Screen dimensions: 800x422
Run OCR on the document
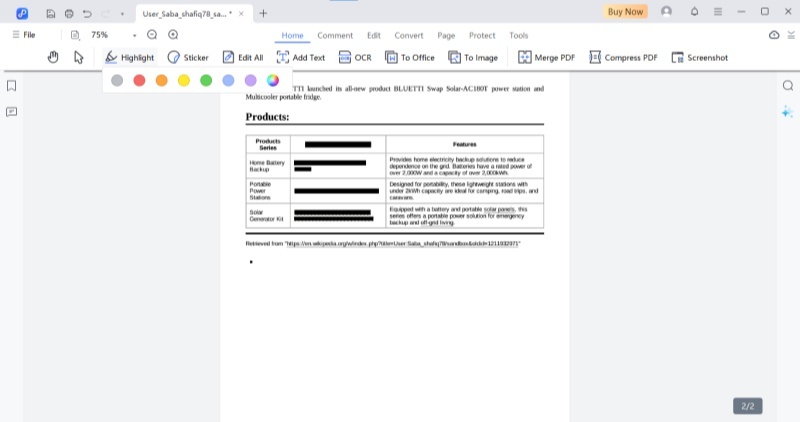(355, 58)
